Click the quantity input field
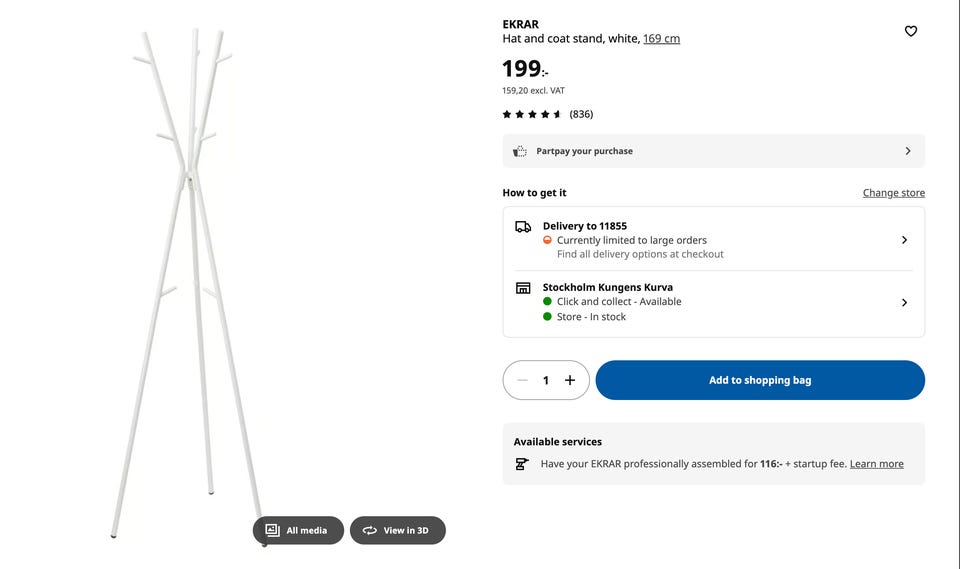Viewport: 960px width, 569px height. (x=546, y=380)
